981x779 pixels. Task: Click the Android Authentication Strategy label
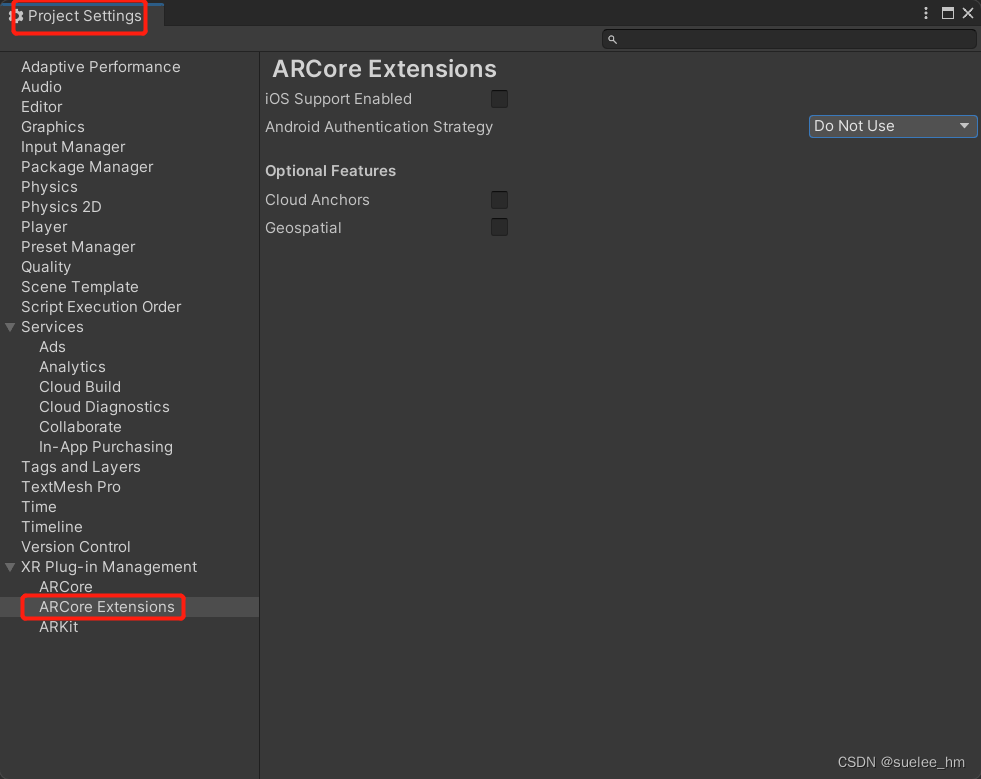pos(379,127)
